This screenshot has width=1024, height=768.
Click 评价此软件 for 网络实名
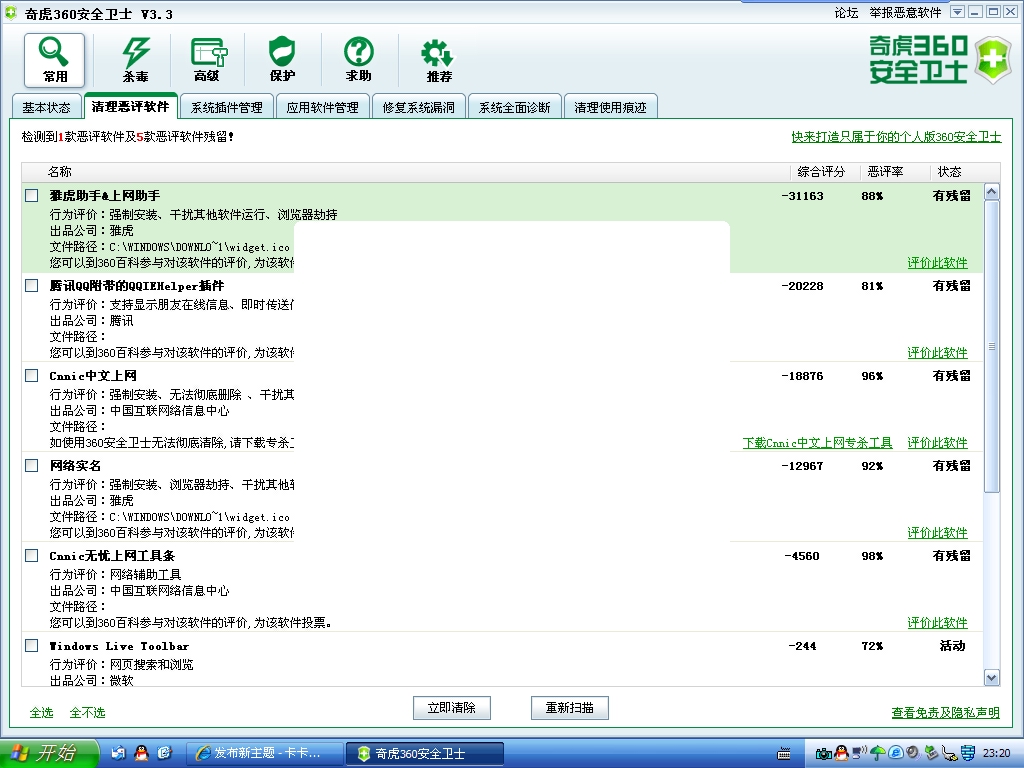click(937, 533)
